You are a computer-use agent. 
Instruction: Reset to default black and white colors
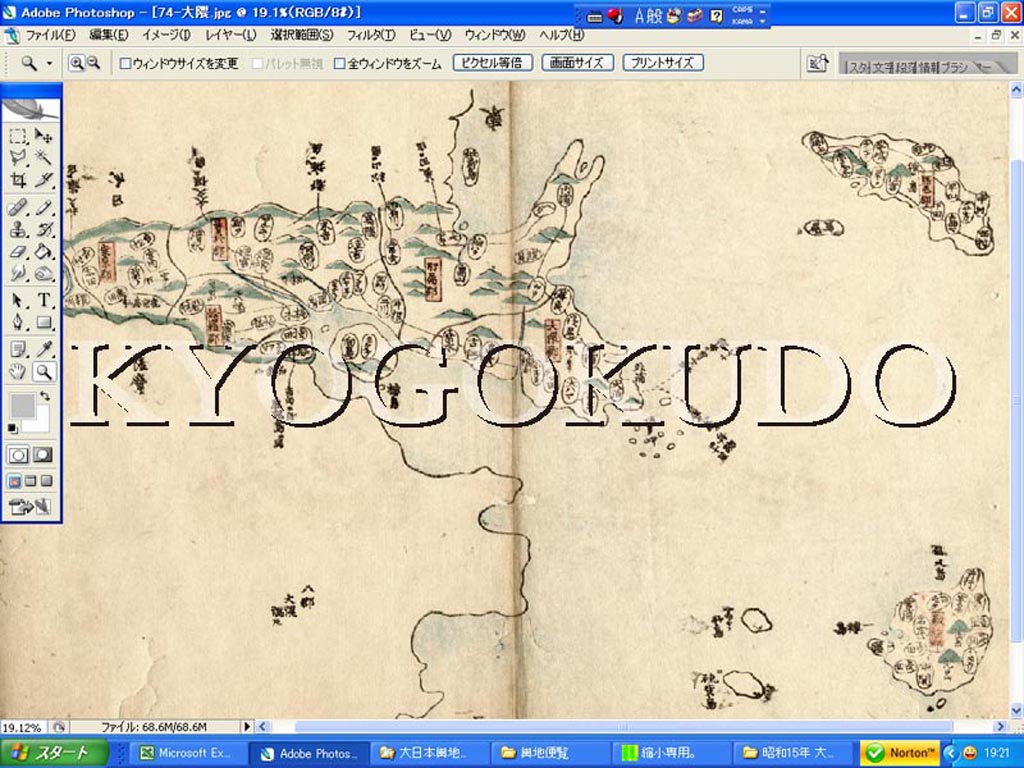(x=13, y=428)
